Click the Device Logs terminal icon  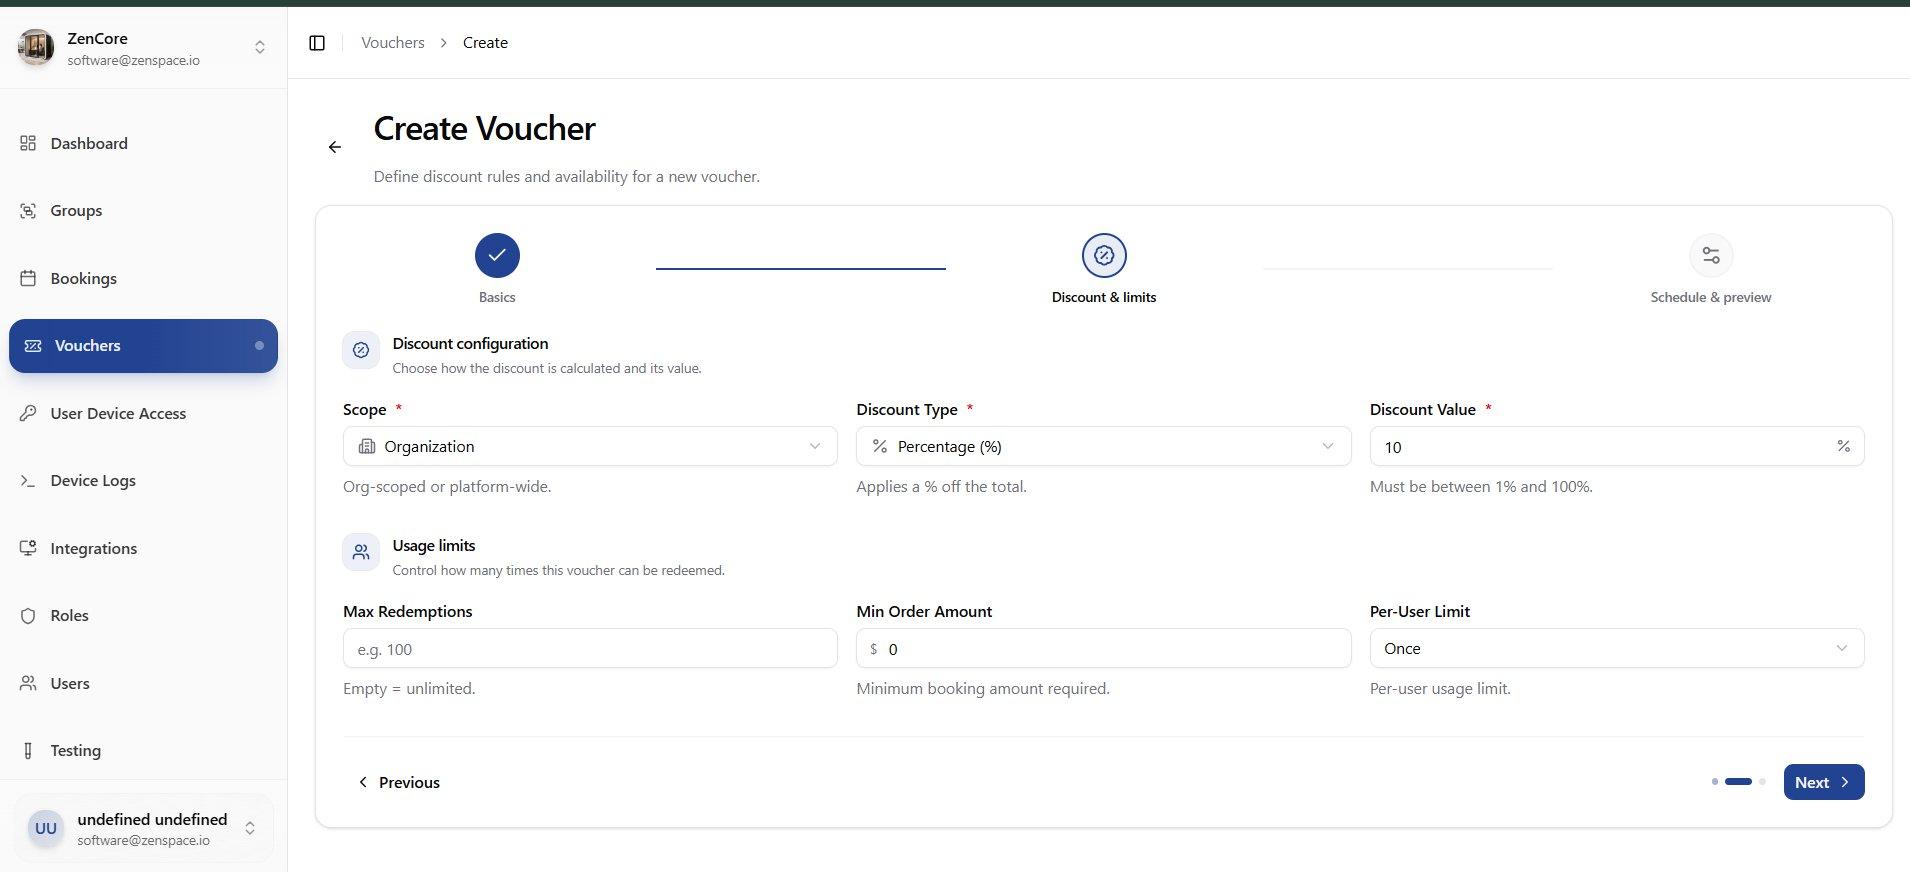(x=28, y=481)
